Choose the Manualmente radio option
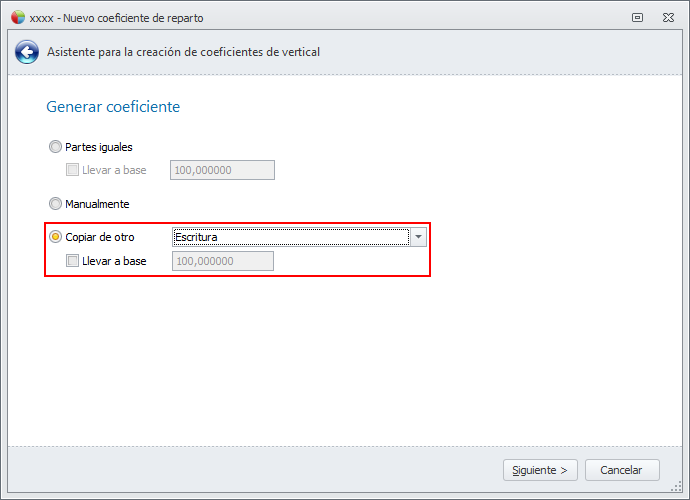The height and width of the screenshot is (500, 690). (55, 204)
